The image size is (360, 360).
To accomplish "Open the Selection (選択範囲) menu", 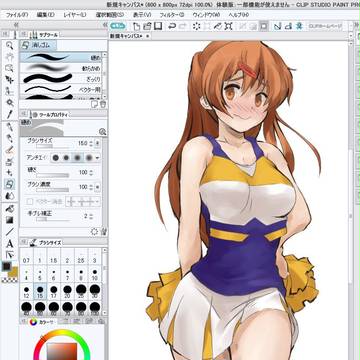I will [110, 15].
